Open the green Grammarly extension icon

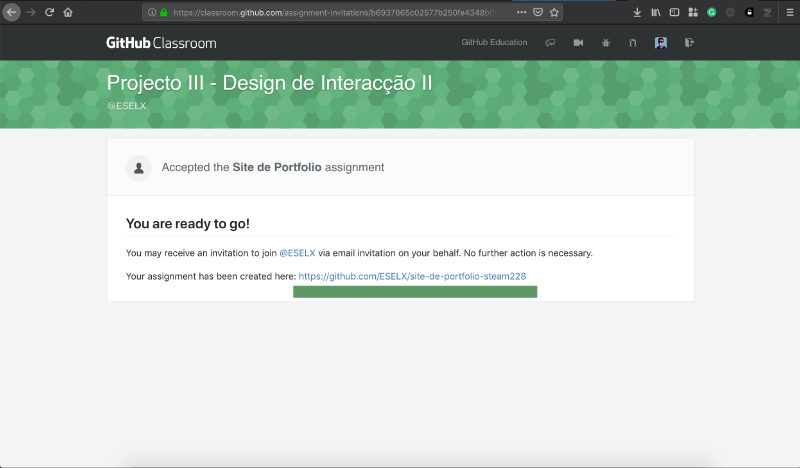(x=712, y=12)
